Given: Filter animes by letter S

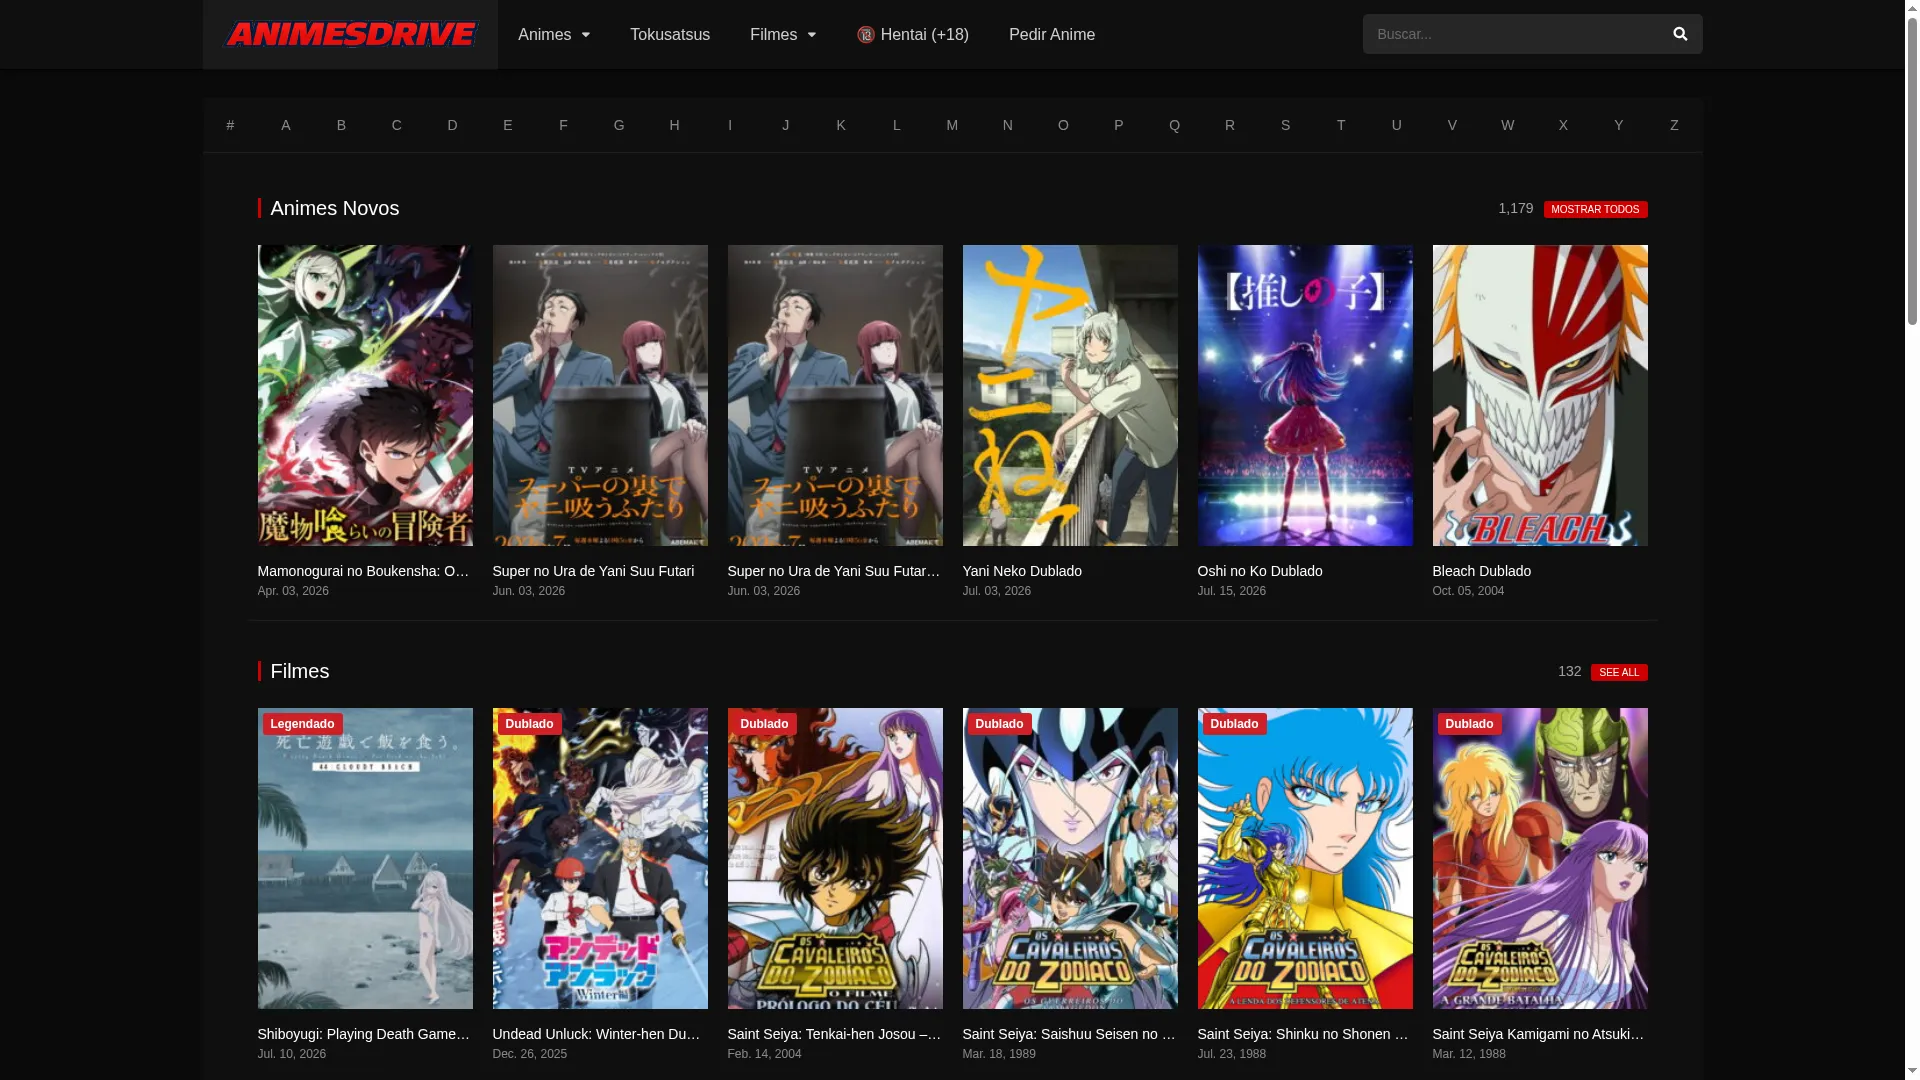Looking at the screenshot, I should (1286, 125).
